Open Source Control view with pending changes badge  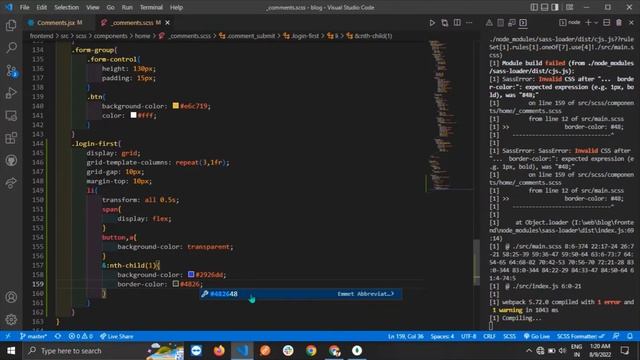click(11, 71)
